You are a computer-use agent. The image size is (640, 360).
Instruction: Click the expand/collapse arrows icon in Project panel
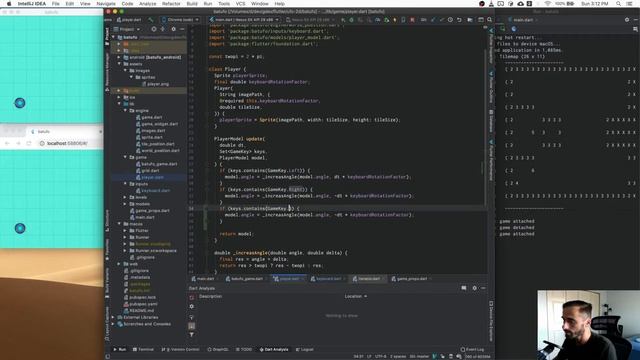pos(163,29)
